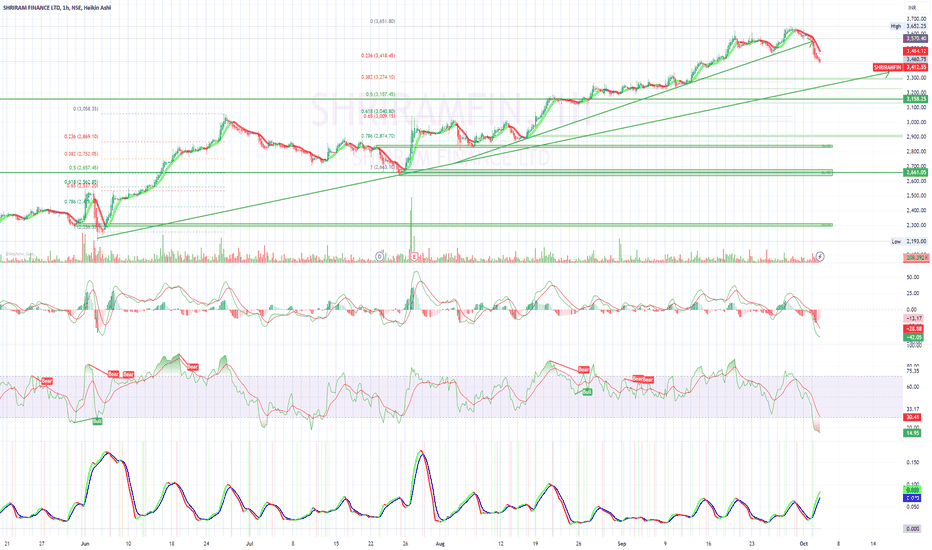This screenshot has height=550, width=932.
Task: Click the Sep date on time axis
Action: (622, 543)
